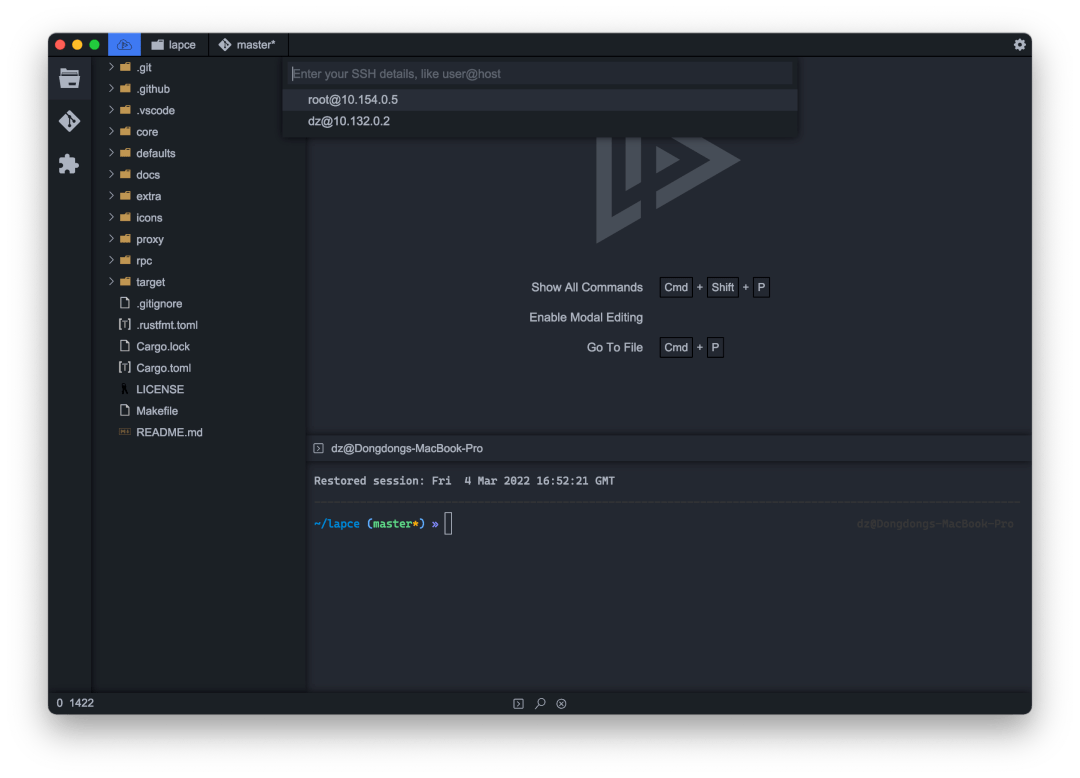Open Lapce settings via the gear icon
The width and height of the screenshot is (1080, 778).
(x=1019, y=44)
